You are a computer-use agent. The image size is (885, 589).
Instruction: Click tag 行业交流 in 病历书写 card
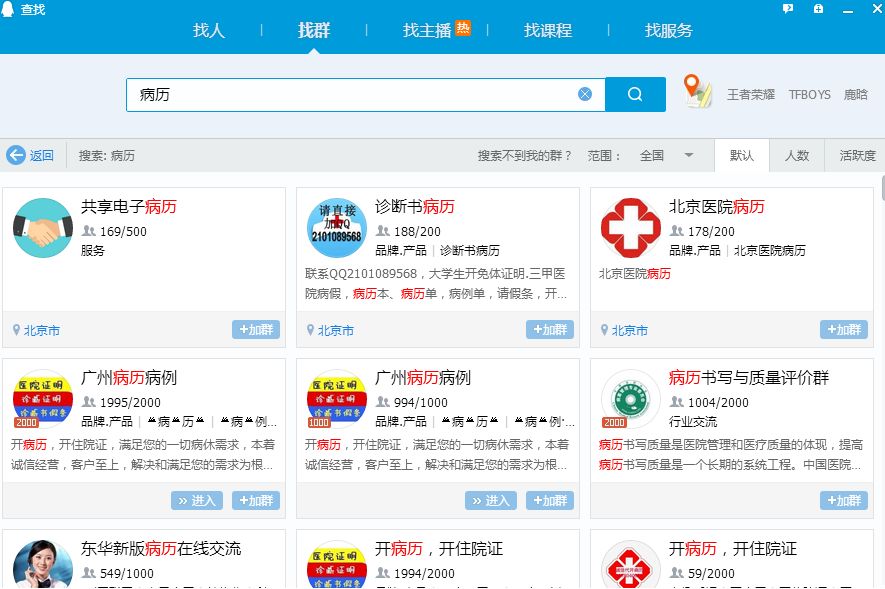coord(693,421)
